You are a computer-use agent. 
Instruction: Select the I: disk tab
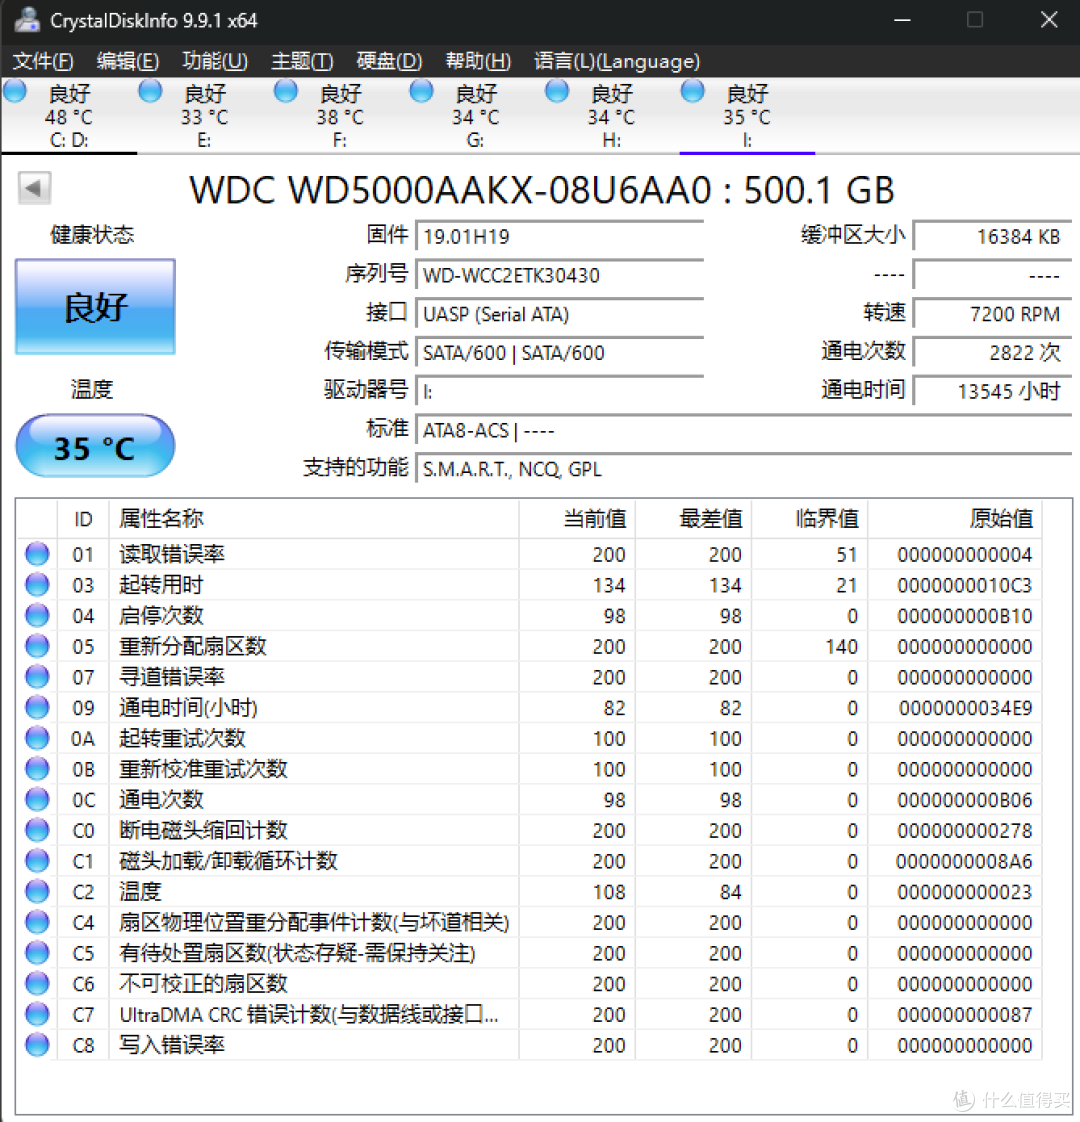747,116
